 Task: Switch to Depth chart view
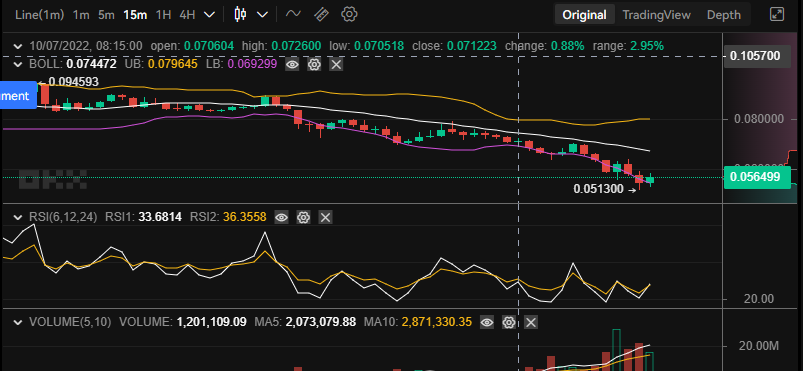coord(724,15)
